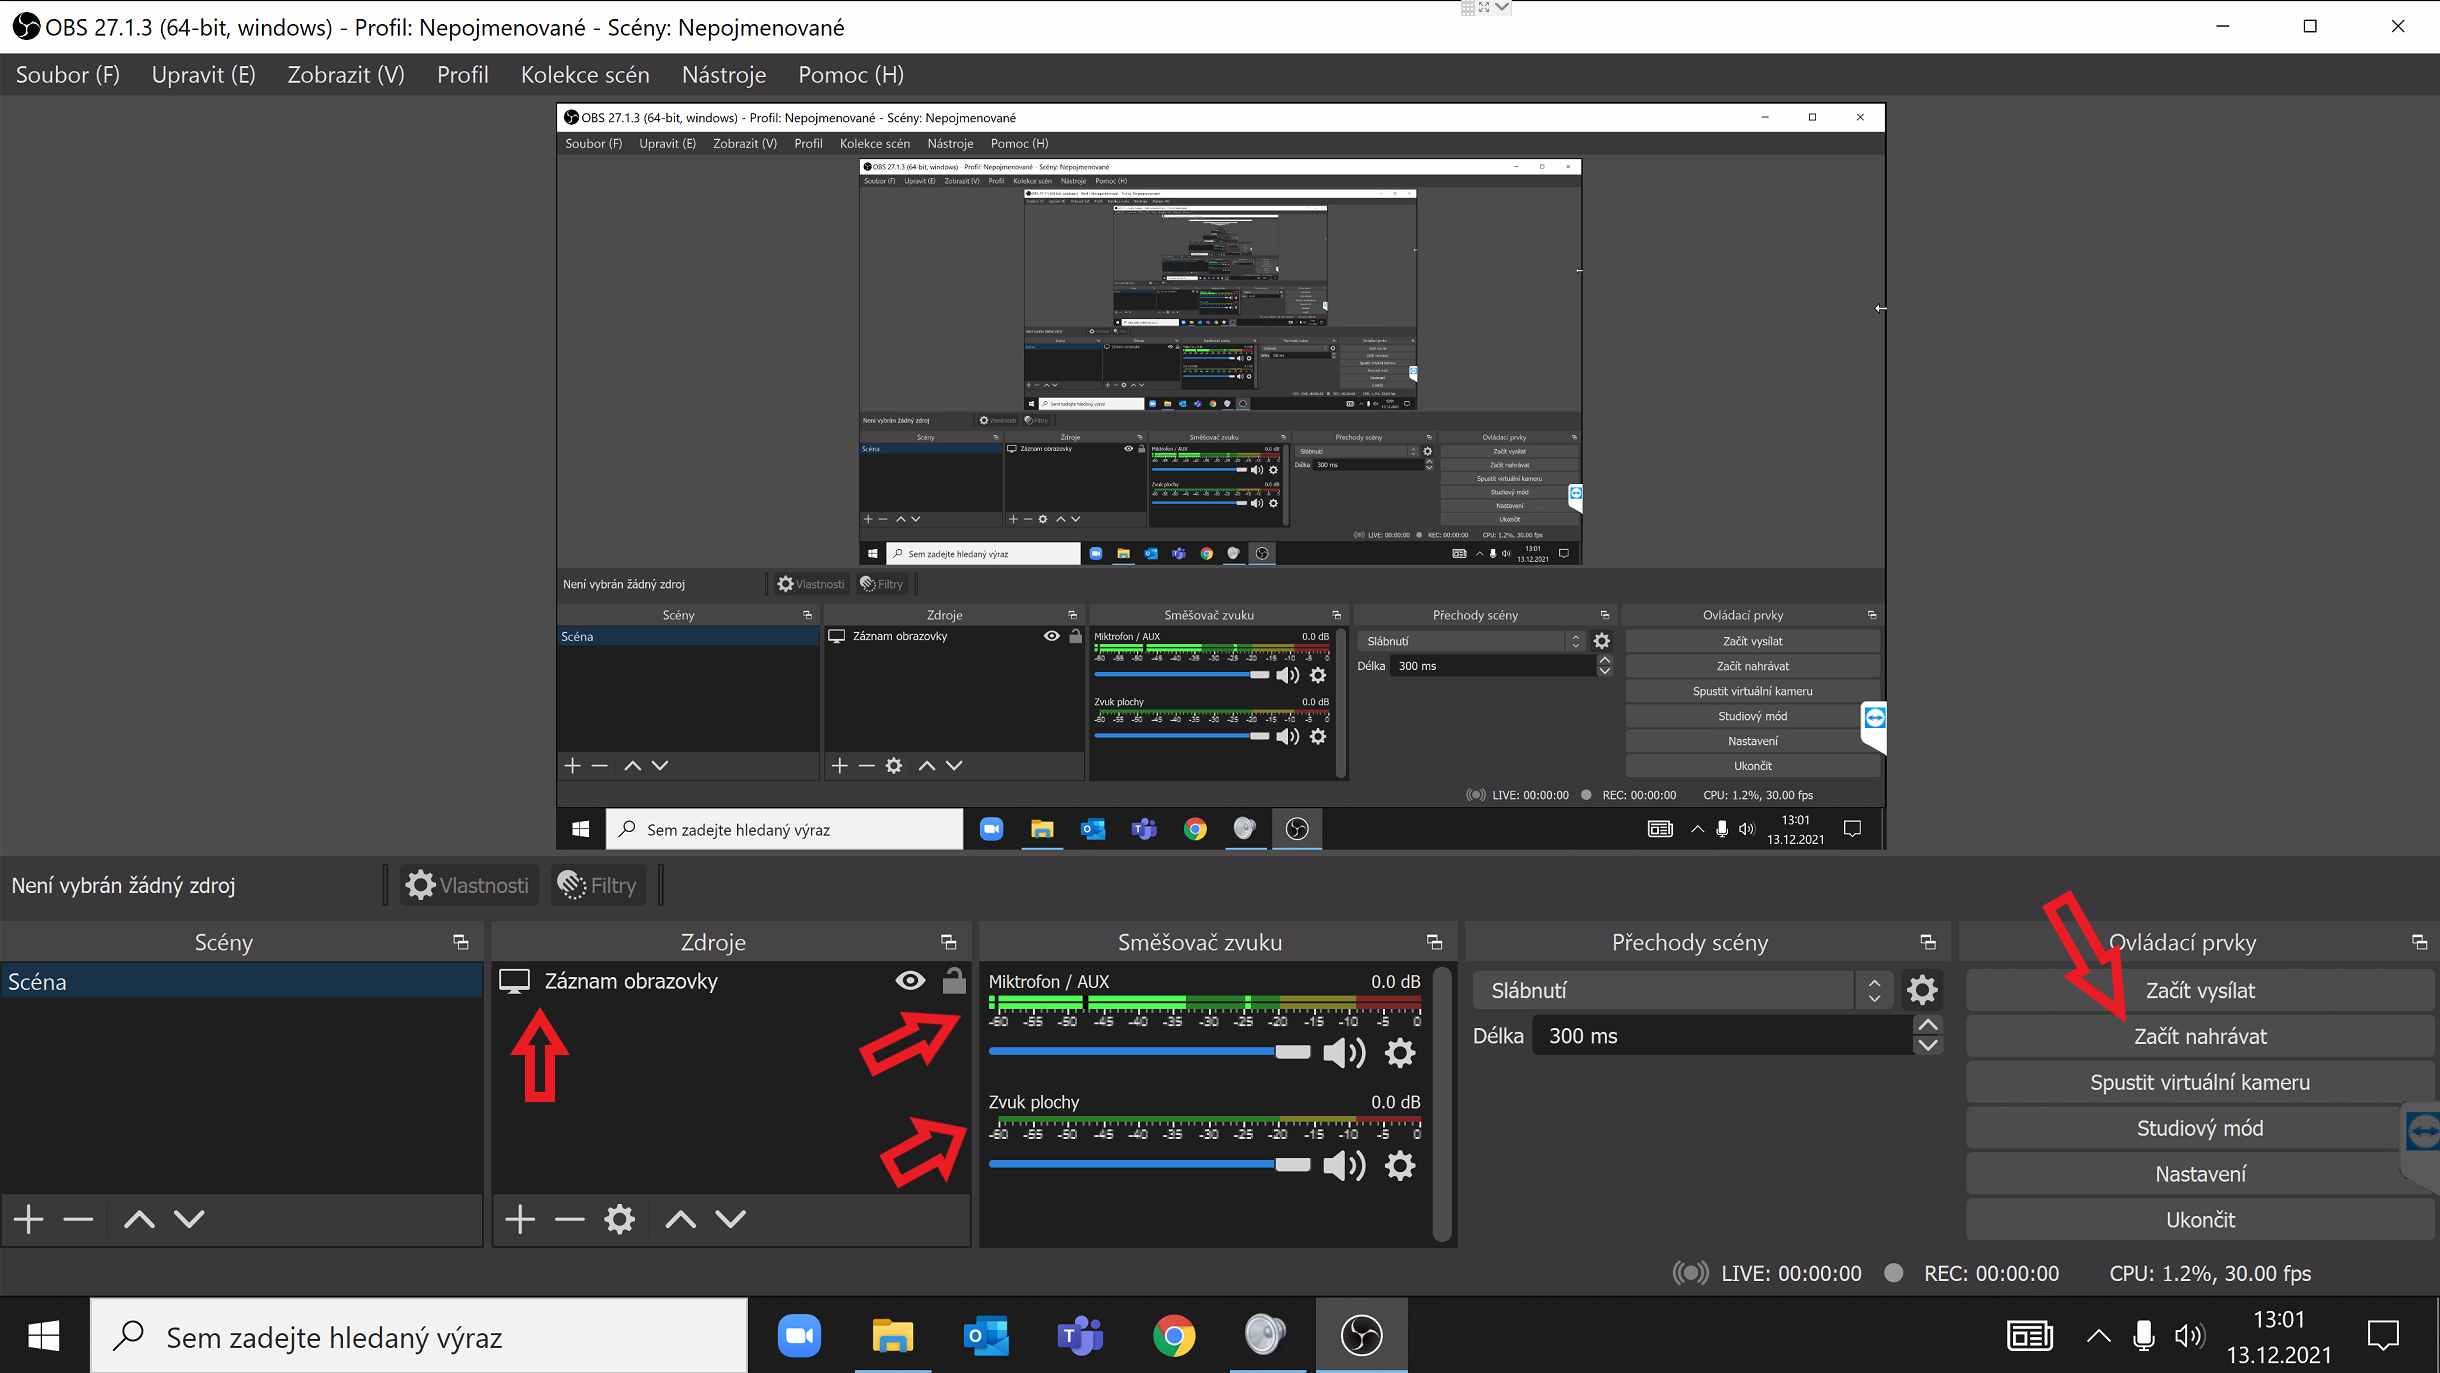Open the Nástroje menu
2440x1373 pixels.
[724, 75]
